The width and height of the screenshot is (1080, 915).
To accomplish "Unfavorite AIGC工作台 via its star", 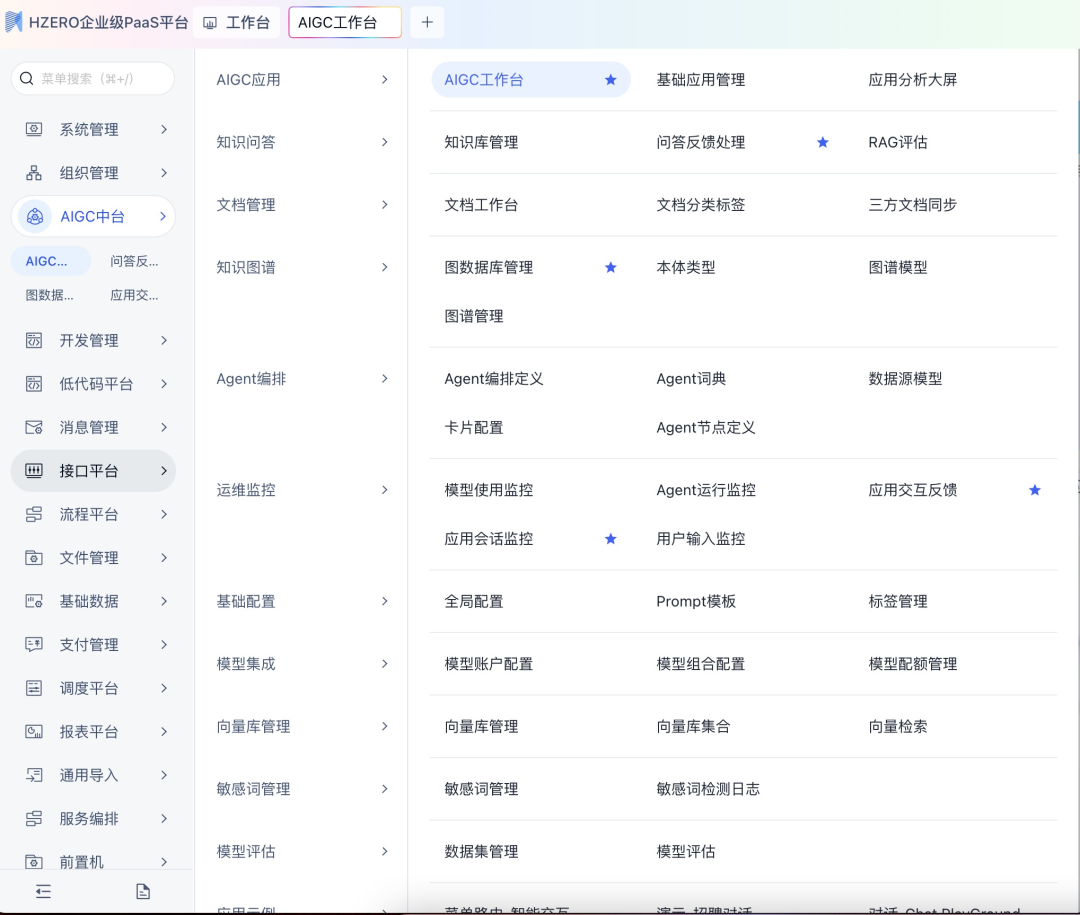I will click(611, 80).
